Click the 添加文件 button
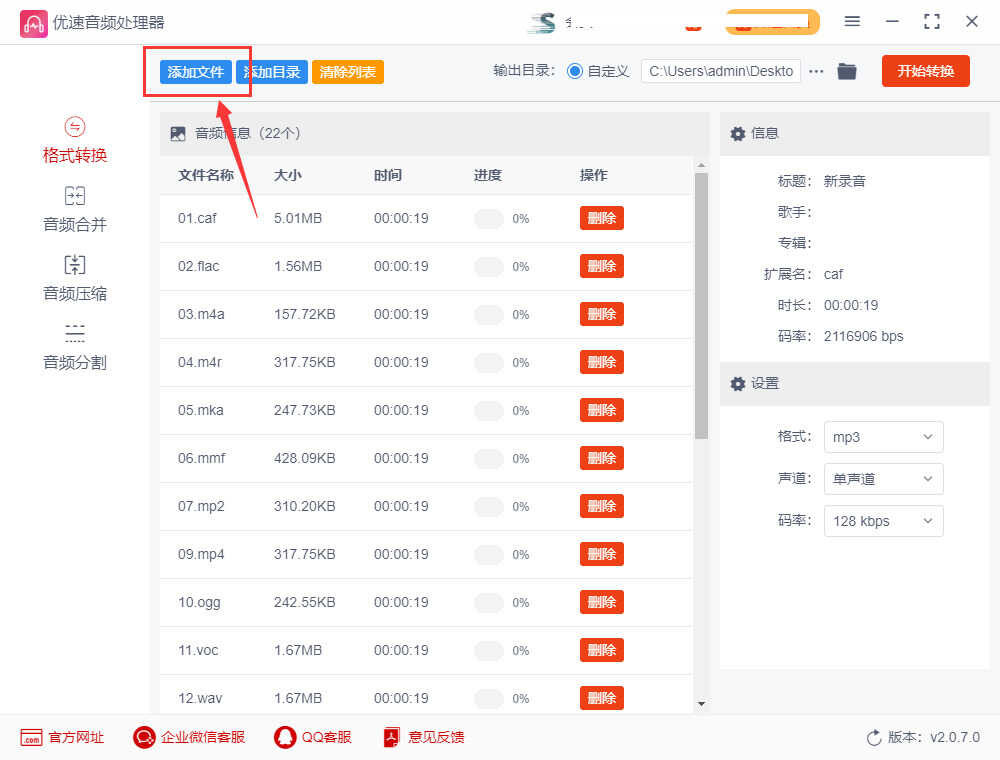The width and height of the screenshot is (1000, 760). [195, 72]
